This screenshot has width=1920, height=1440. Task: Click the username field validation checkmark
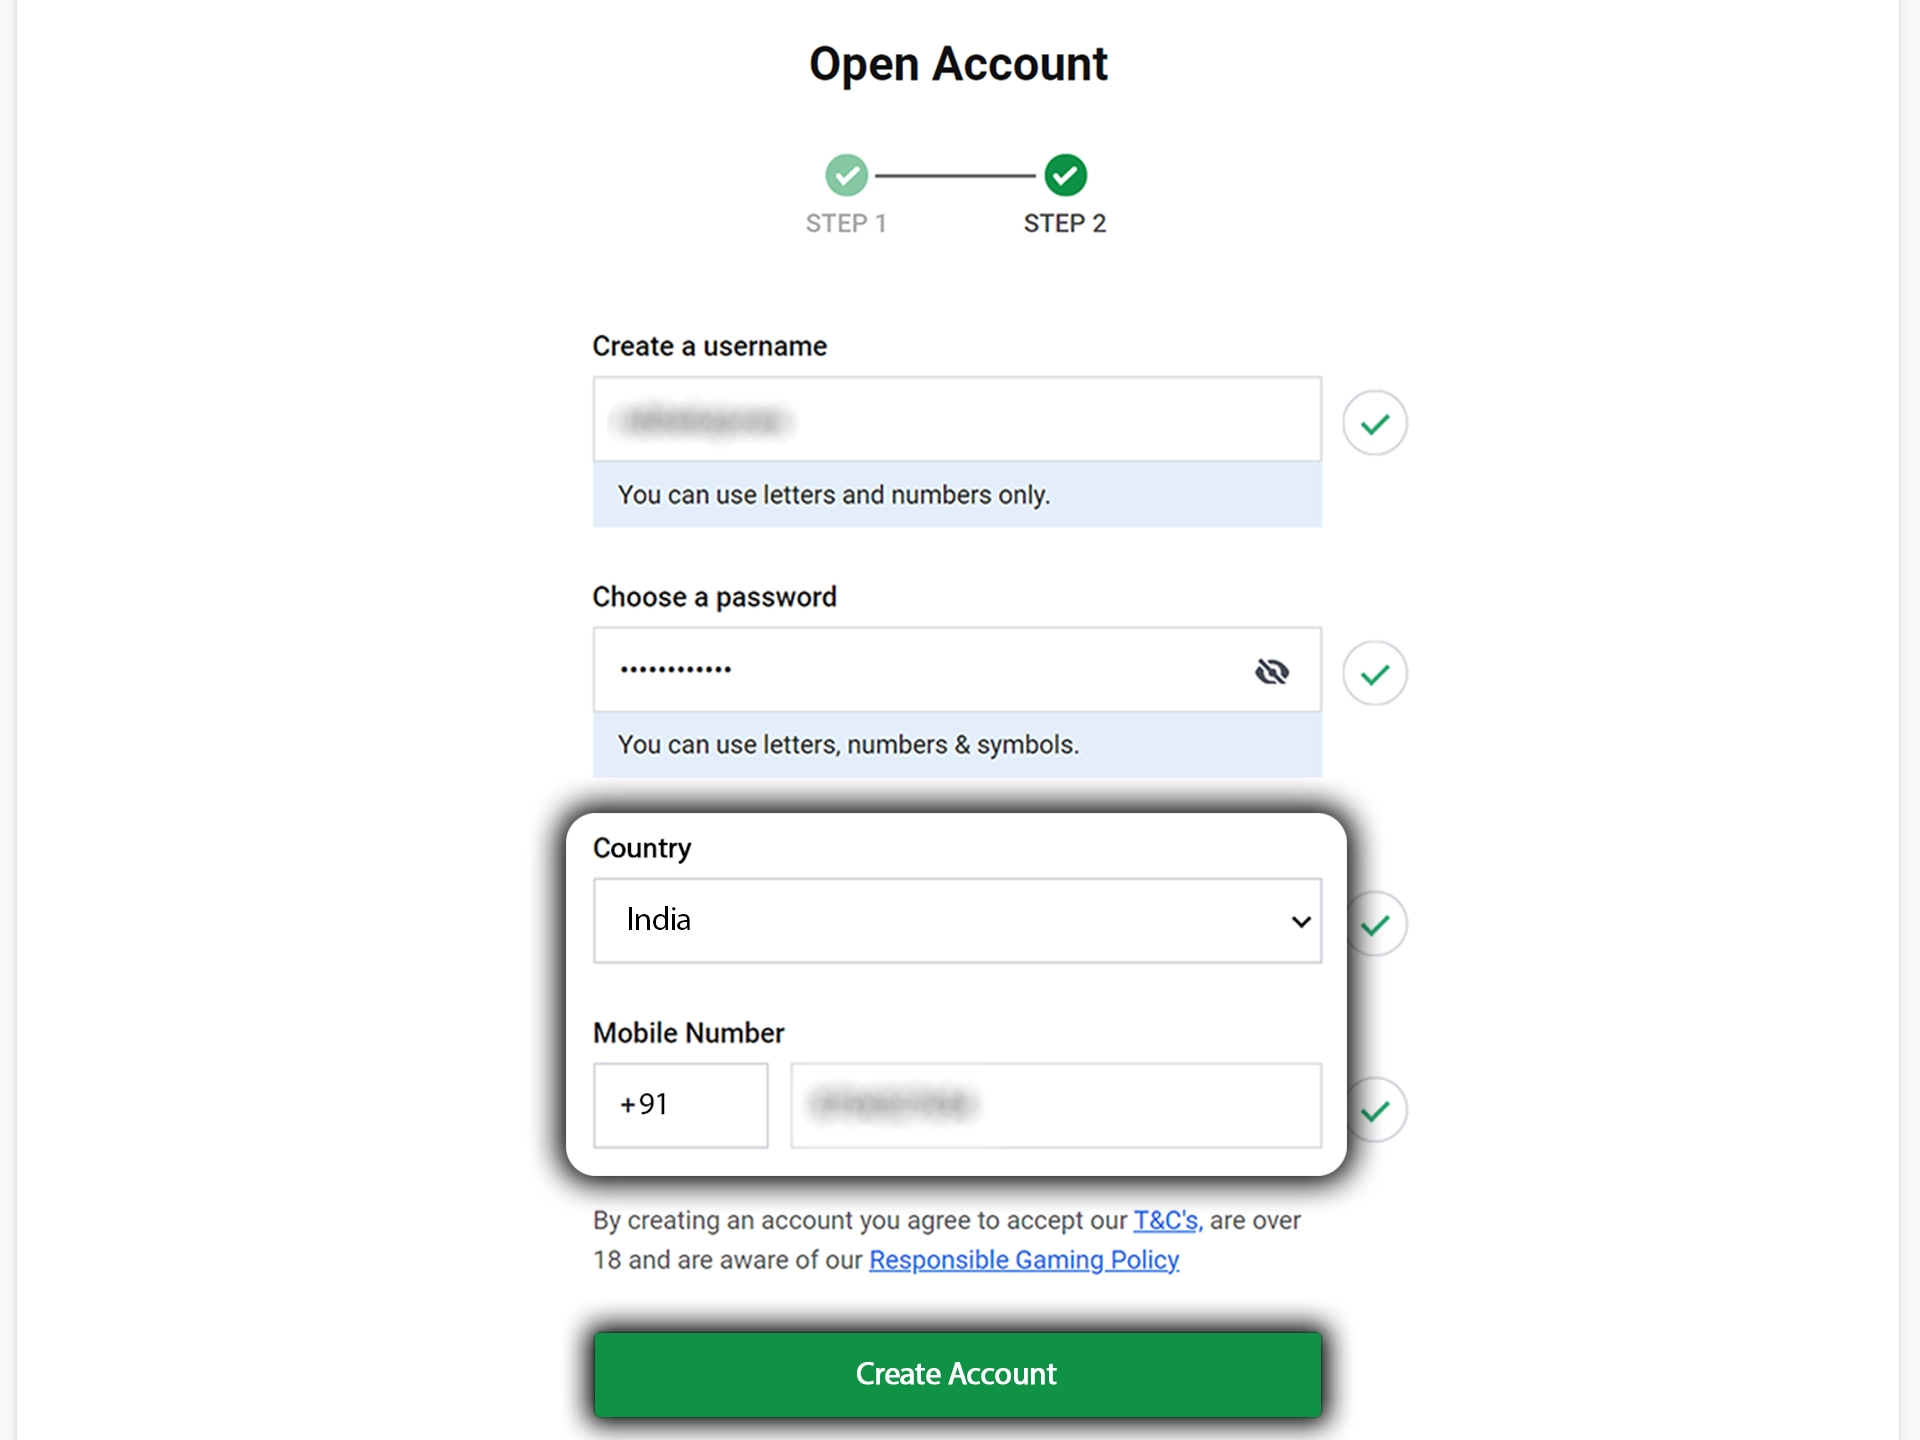click(1374, 422)
